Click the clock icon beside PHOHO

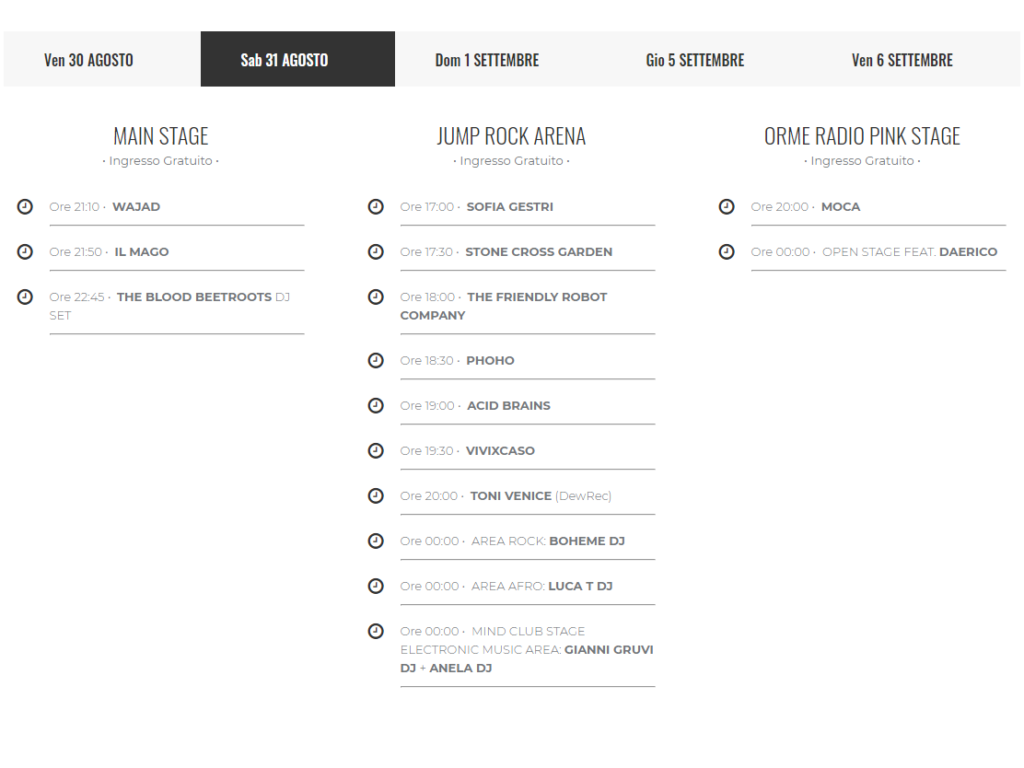pyautogui.click(x=376, y=361)
